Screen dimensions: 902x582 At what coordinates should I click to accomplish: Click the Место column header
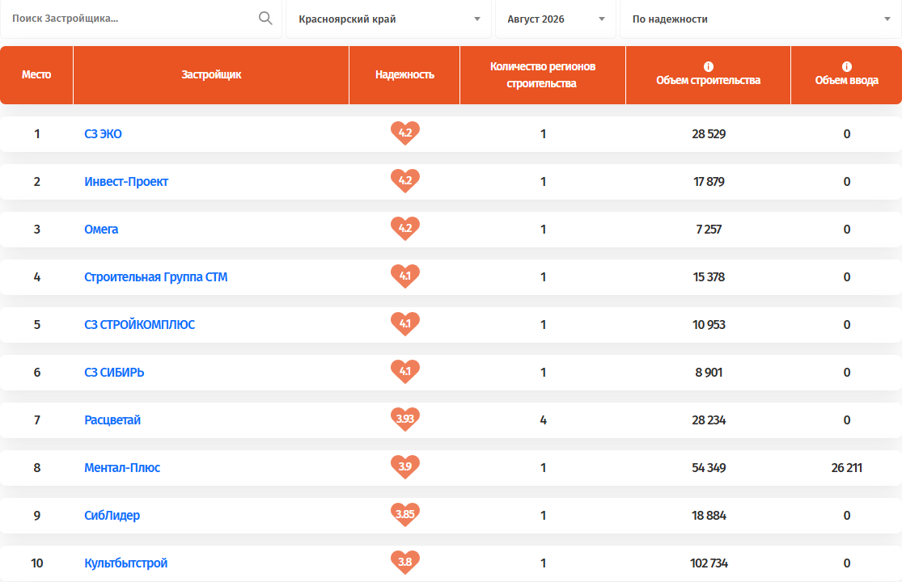(36, 75)
